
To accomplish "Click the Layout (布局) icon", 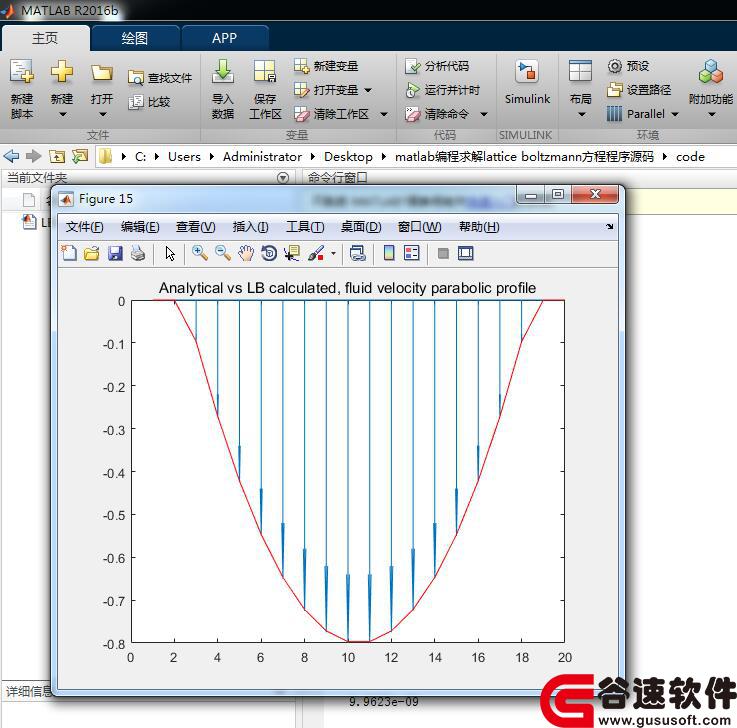I will click(580, 71).
